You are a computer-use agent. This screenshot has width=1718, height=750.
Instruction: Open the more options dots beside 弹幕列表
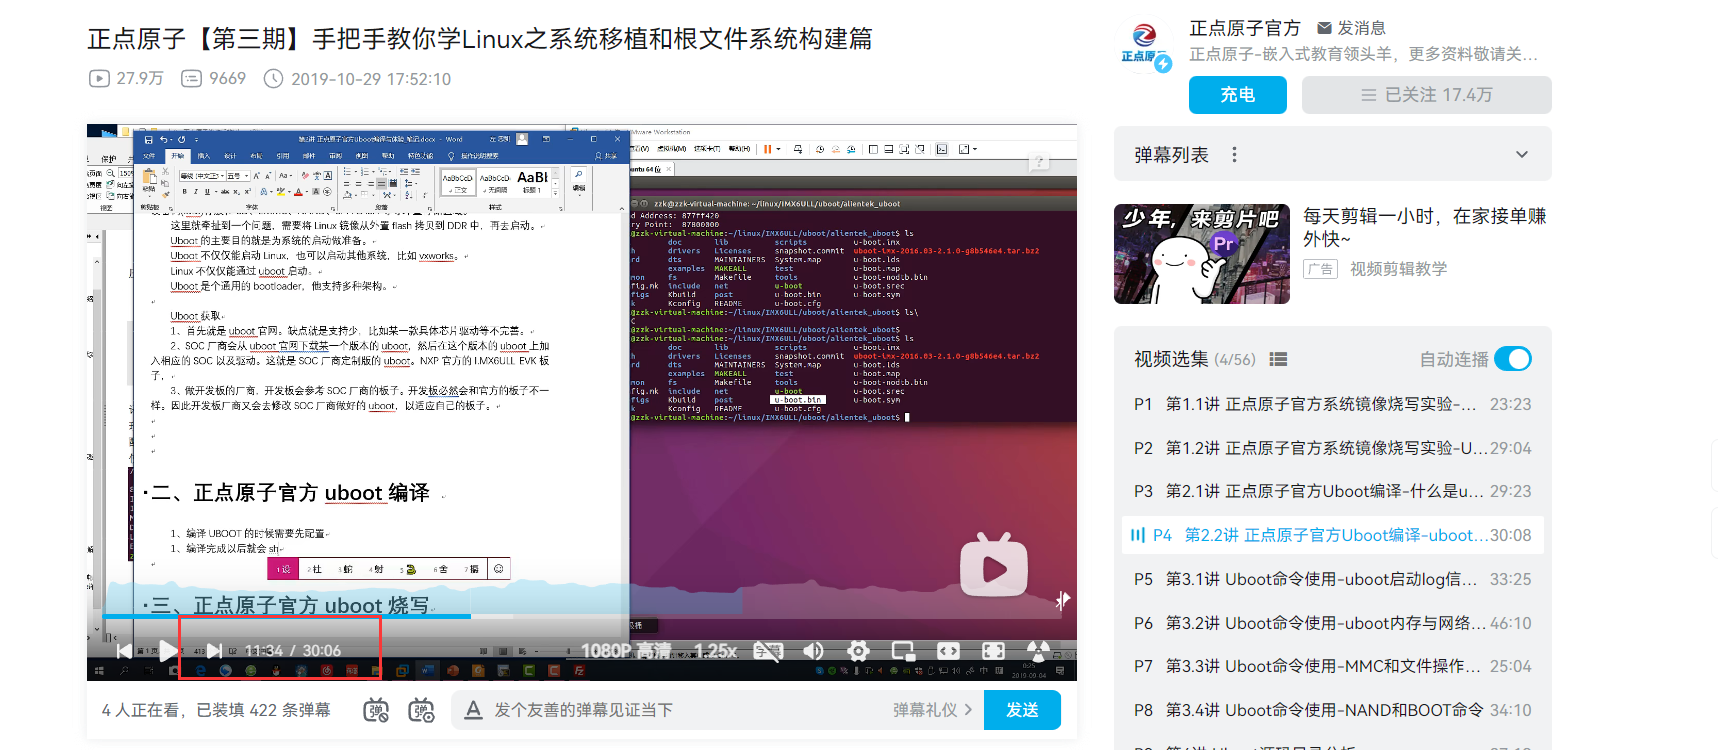point(1234,155)
